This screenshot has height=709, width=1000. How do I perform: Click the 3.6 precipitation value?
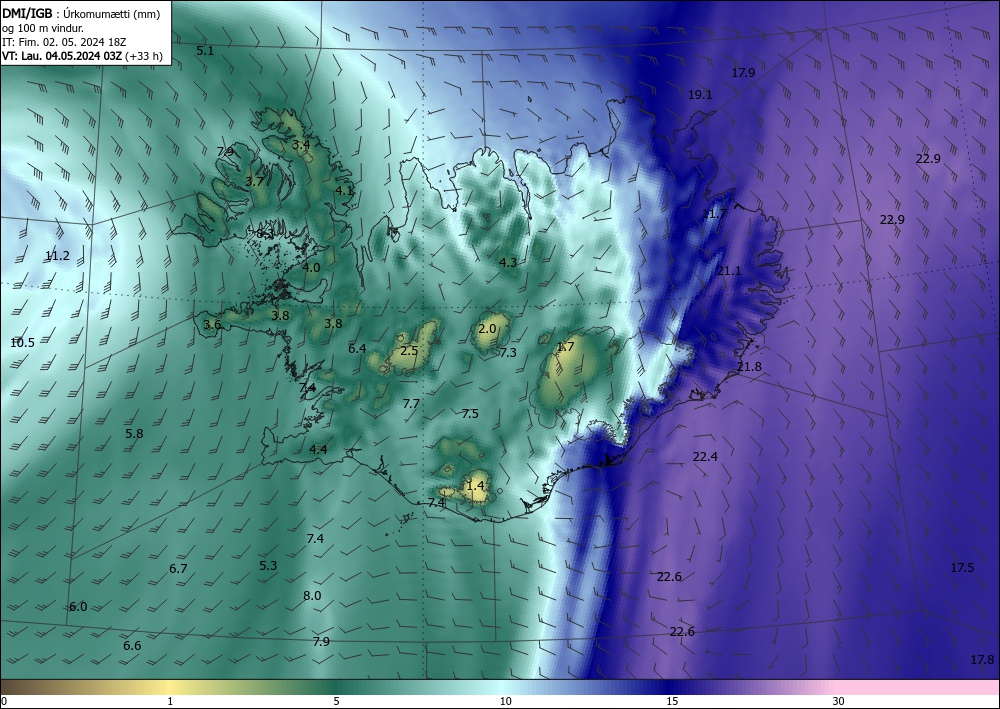coord(212,325)
